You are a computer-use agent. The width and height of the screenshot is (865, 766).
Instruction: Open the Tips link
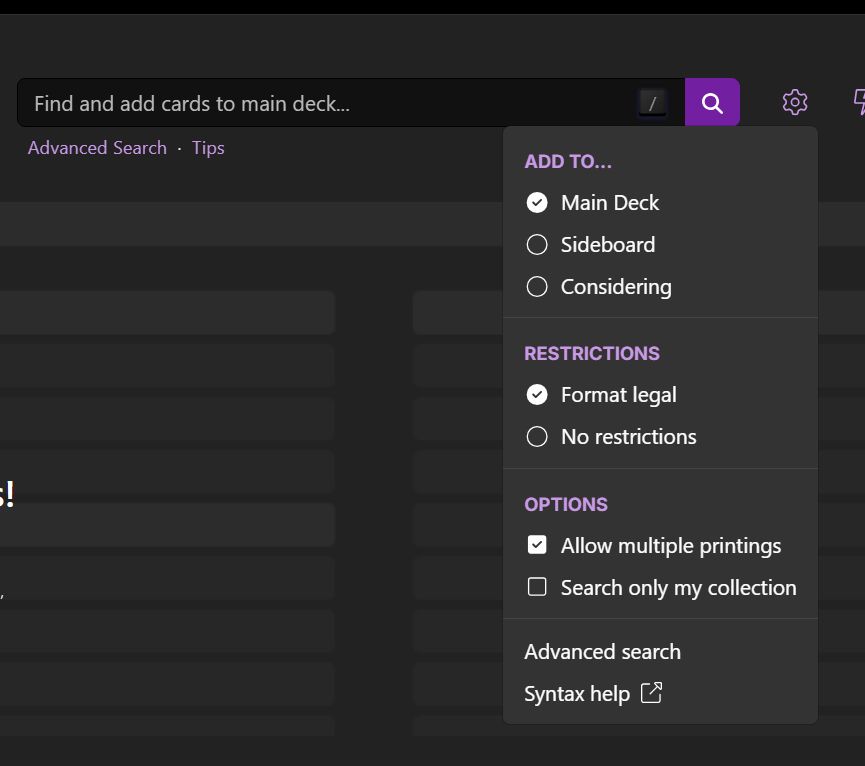pyautogui.click(x=208, y=148)
